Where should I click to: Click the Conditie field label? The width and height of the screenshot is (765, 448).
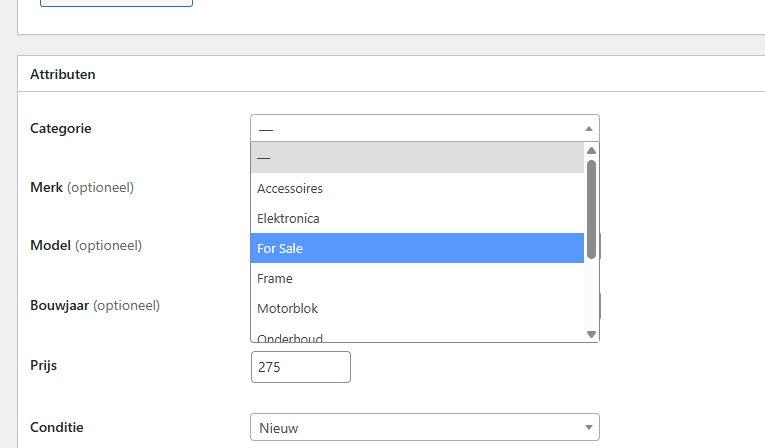pos(57,427)
